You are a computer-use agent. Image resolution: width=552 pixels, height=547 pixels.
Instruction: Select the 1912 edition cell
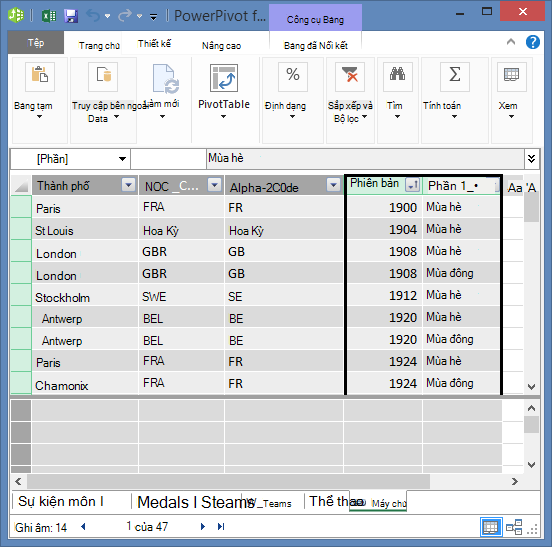[x=384, y=295]
